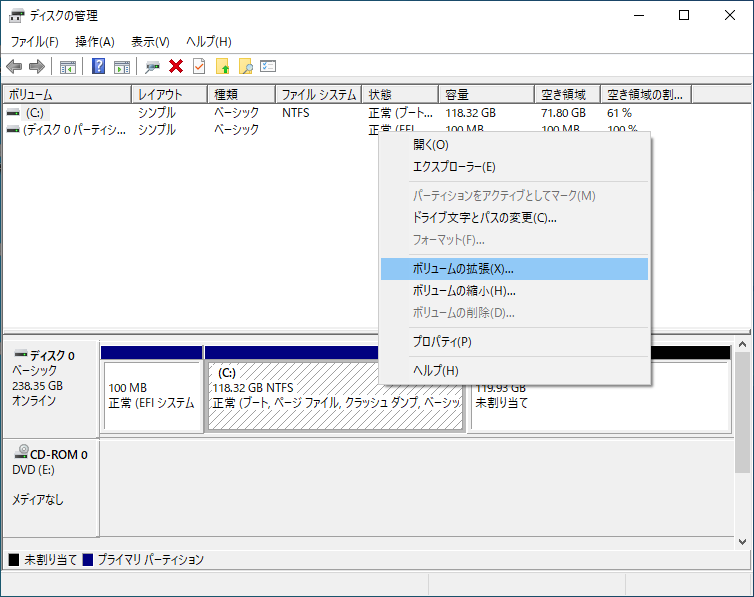The height and width of the screenshot is (597, 754).
Task: Sort by the ボリューム column header
Action: coord(66,95)
